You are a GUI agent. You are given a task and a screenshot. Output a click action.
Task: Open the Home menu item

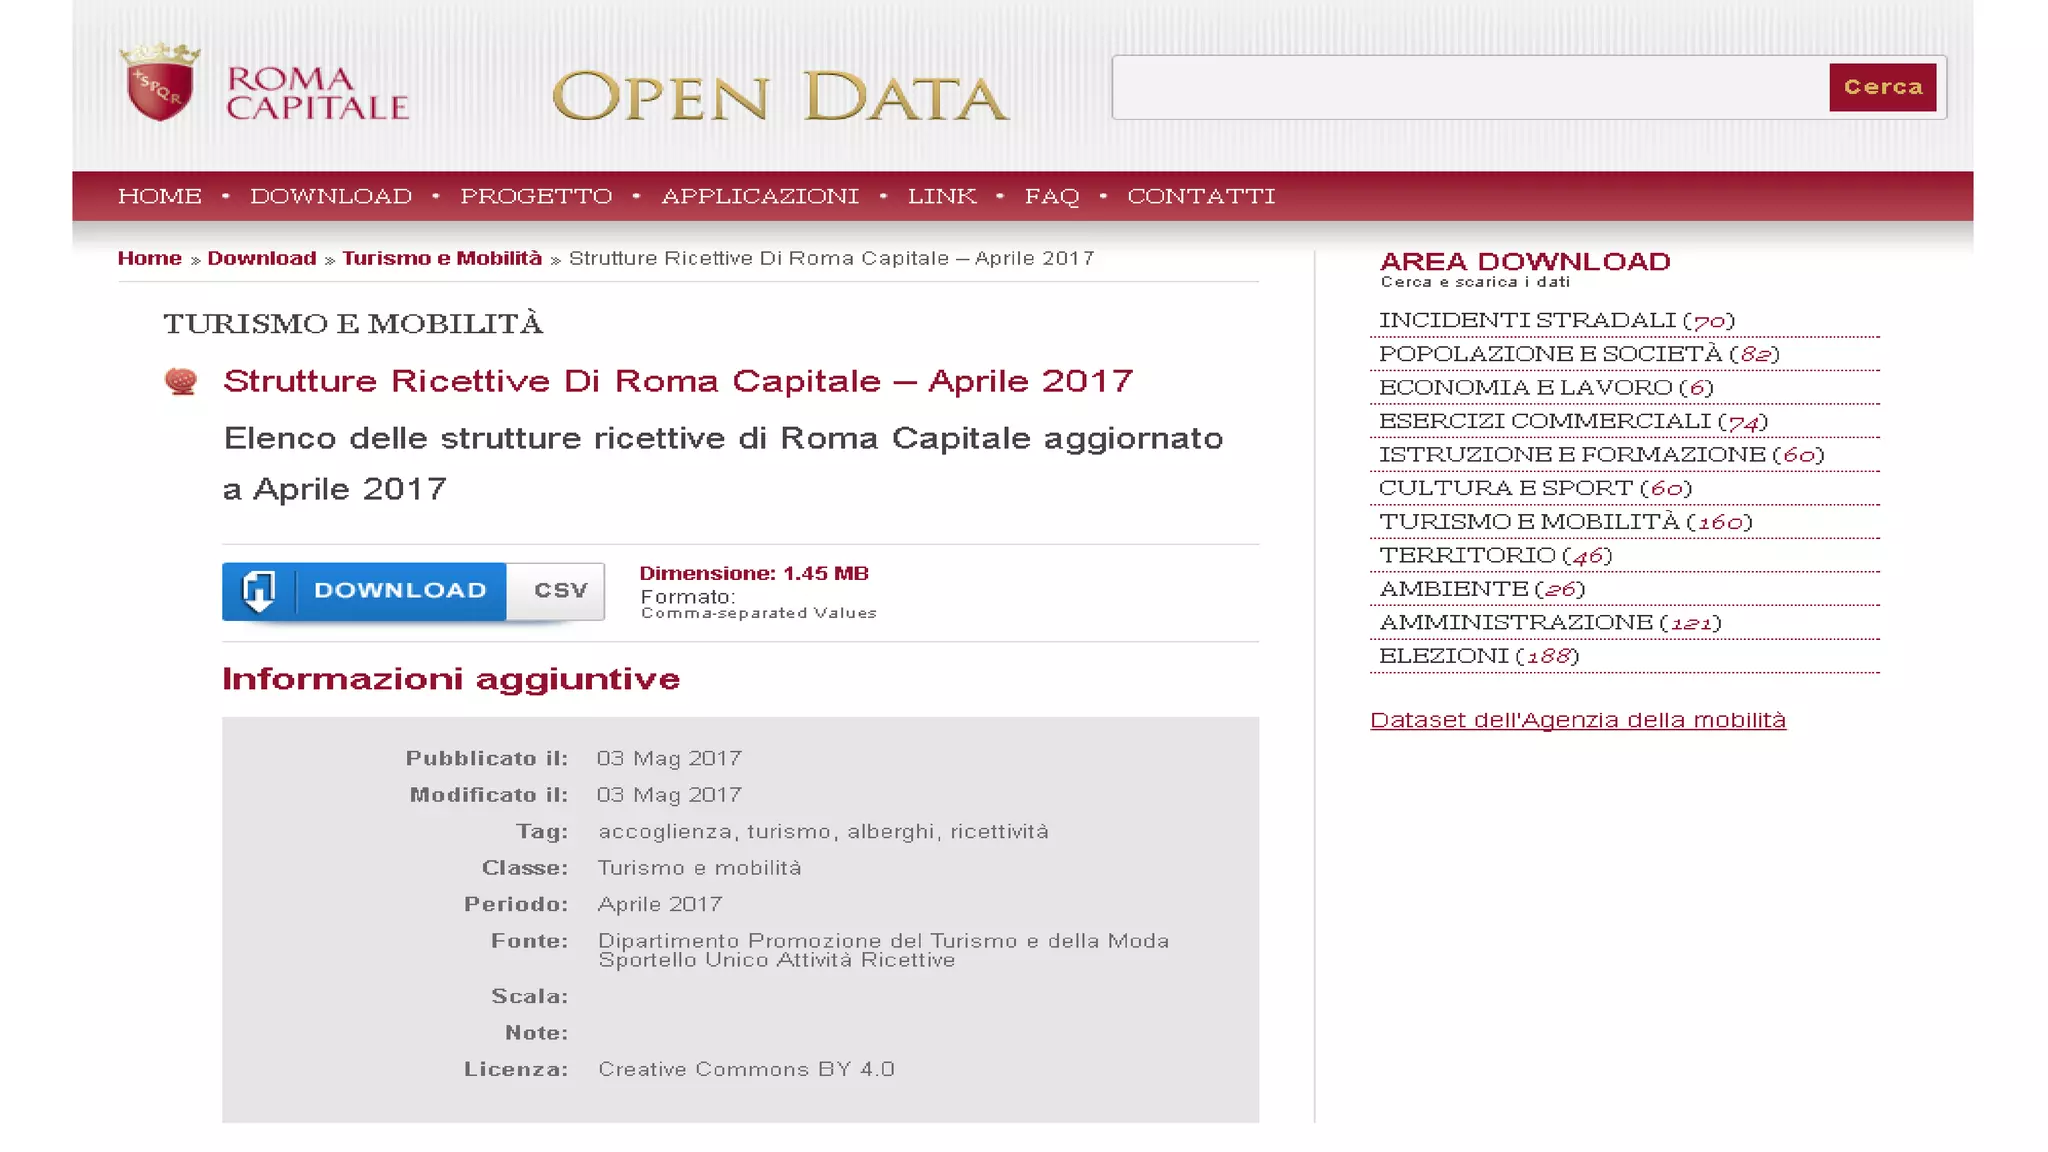click(160, 196)
